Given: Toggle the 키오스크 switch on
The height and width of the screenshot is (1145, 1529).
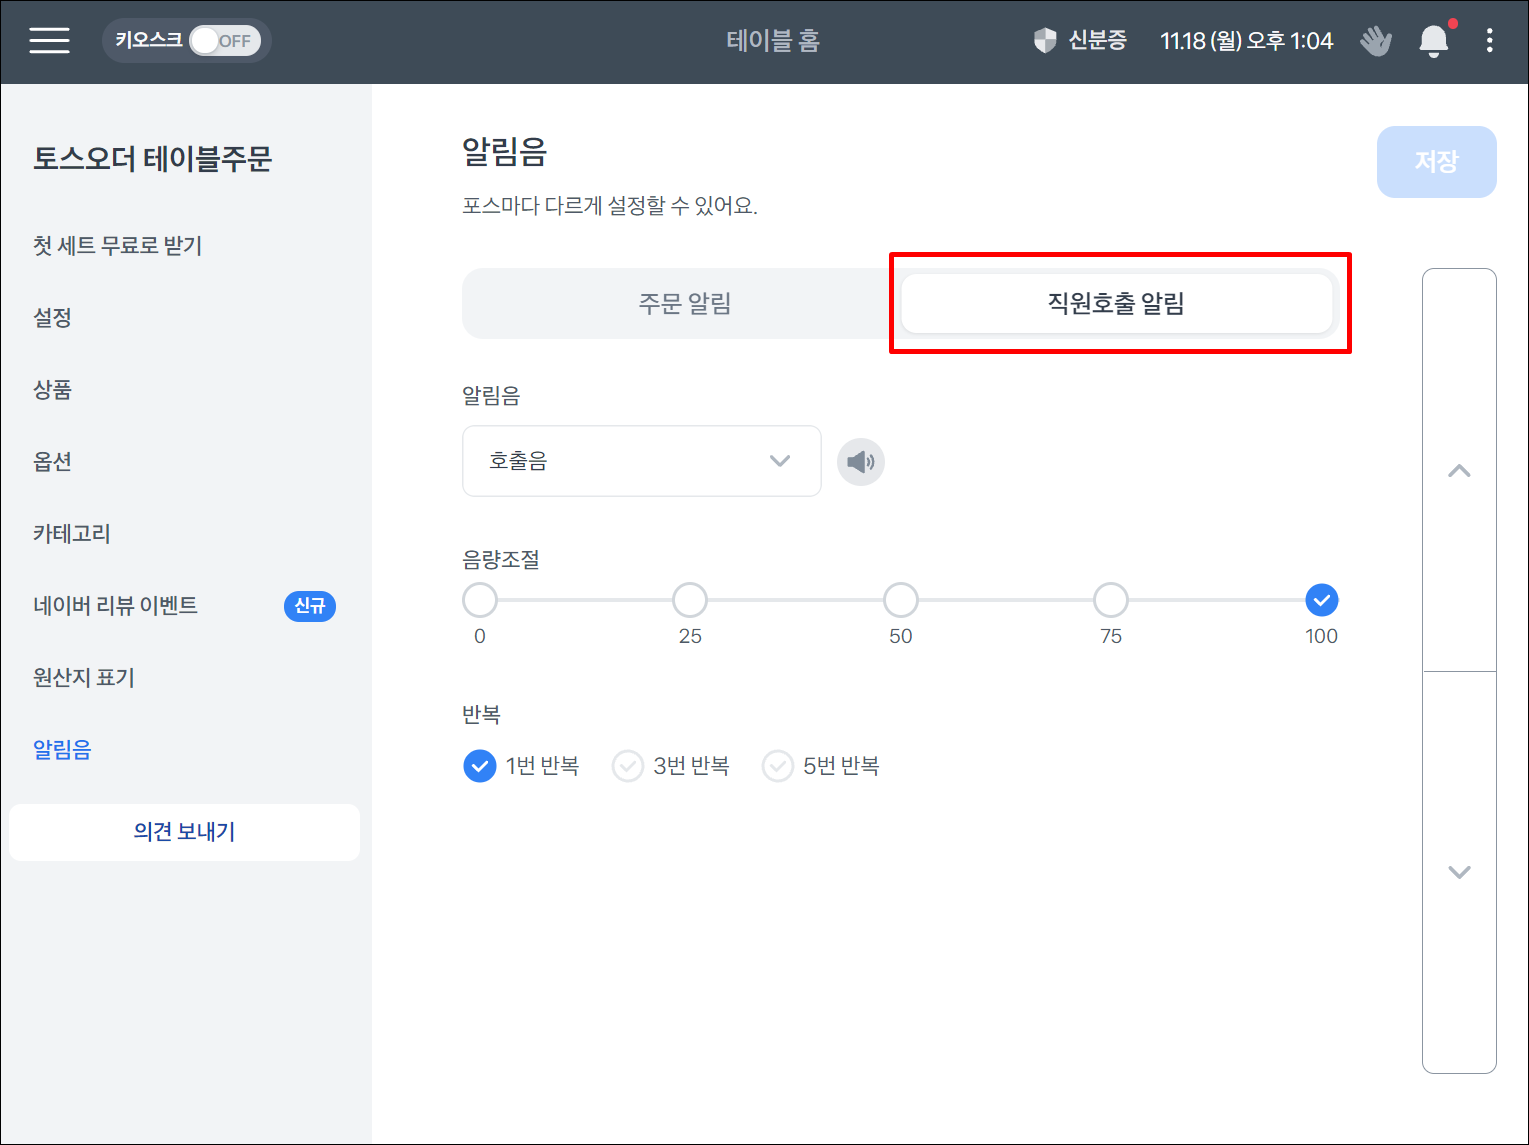Looking at the screenshot, I should click(224, 41).
